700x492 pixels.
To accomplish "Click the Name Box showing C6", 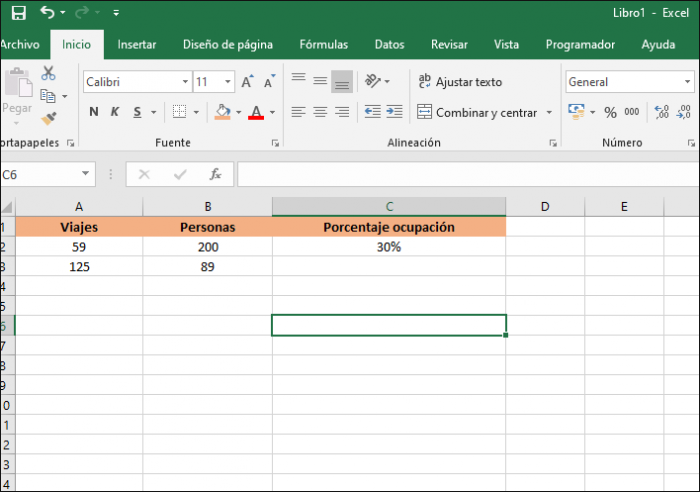I will point(40,174).
